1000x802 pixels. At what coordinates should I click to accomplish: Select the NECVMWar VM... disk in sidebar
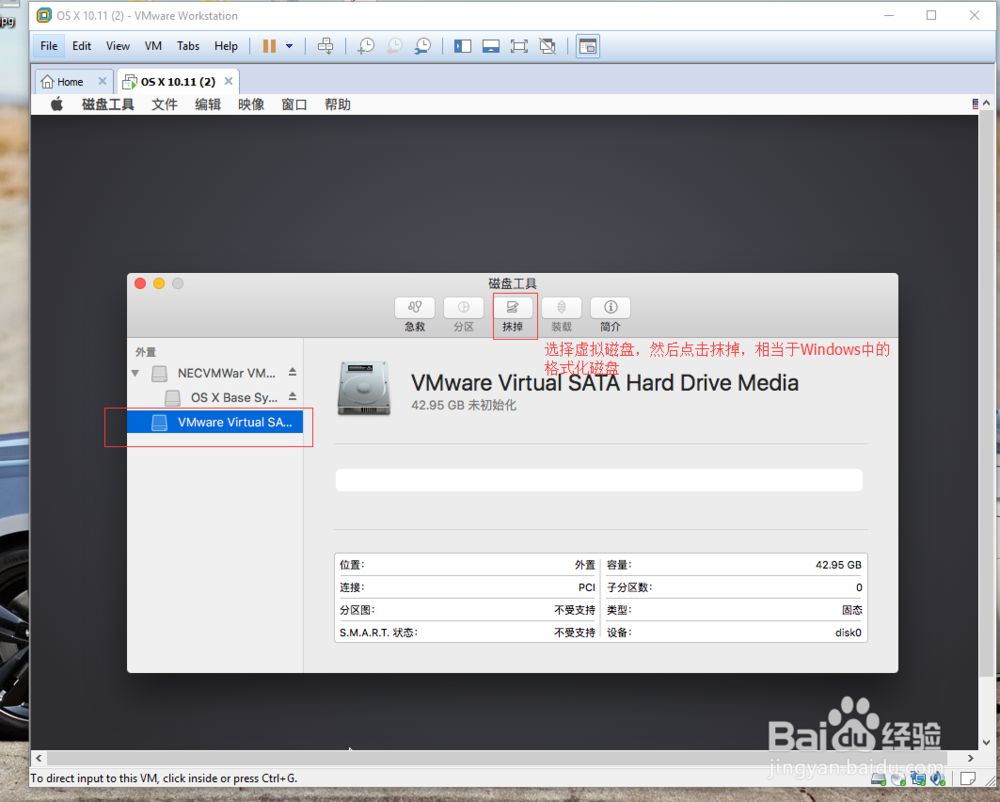(215, 373)
